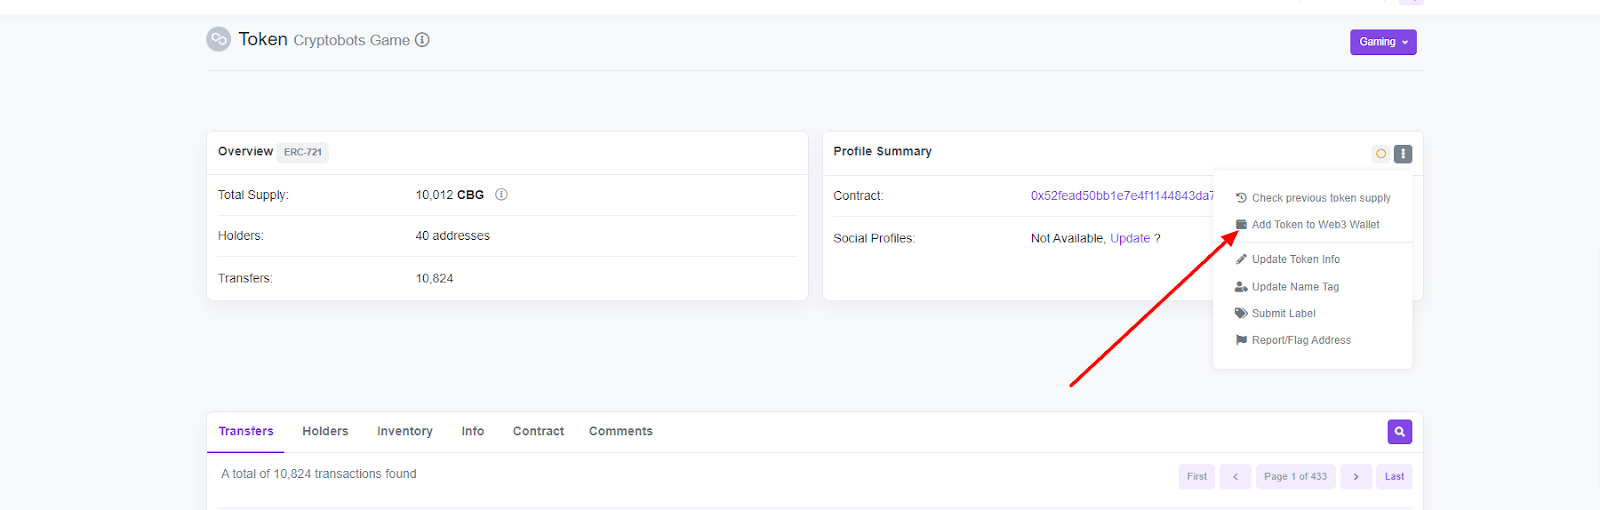The height and width of the screenshot is (510, 1600).
Task: Click the wallet icon next to Add Token
Action: point(1241,225)
